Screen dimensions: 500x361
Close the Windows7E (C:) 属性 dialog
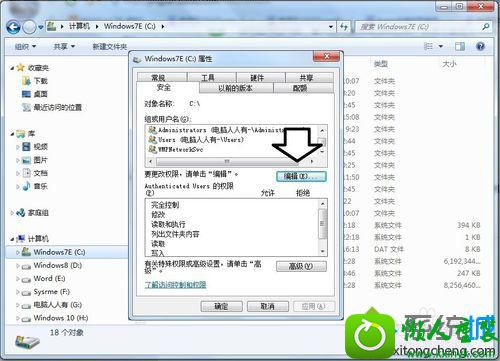pos(326,56)
